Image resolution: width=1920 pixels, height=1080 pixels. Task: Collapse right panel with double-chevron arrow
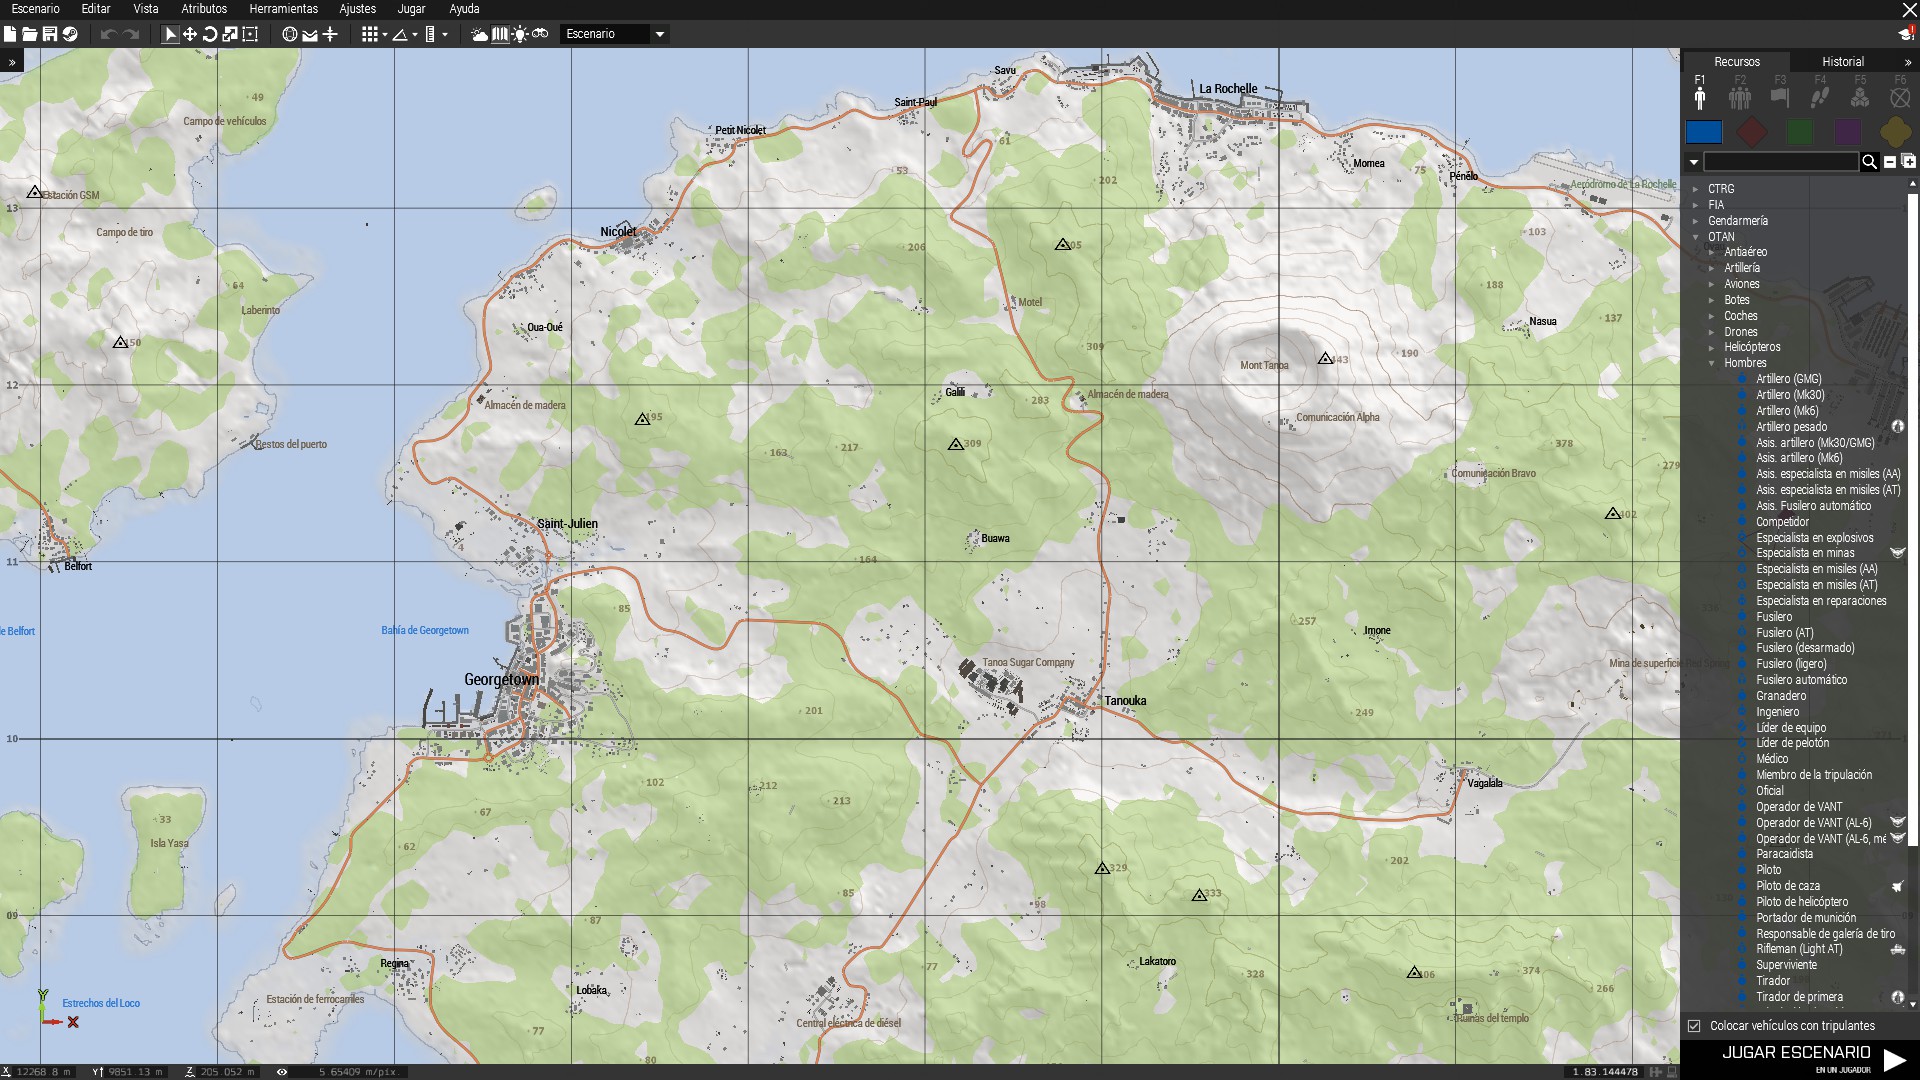tap(1908, 62)
